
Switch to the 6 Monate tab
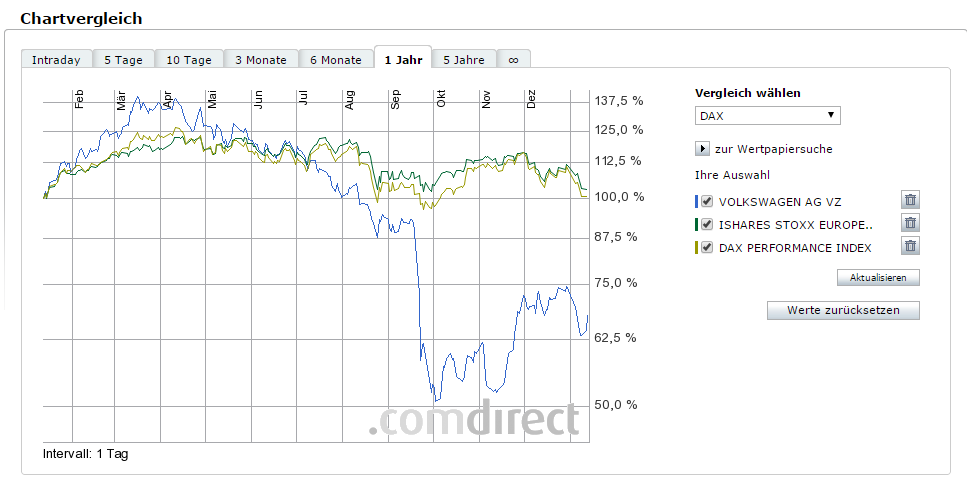coord(336,60)
